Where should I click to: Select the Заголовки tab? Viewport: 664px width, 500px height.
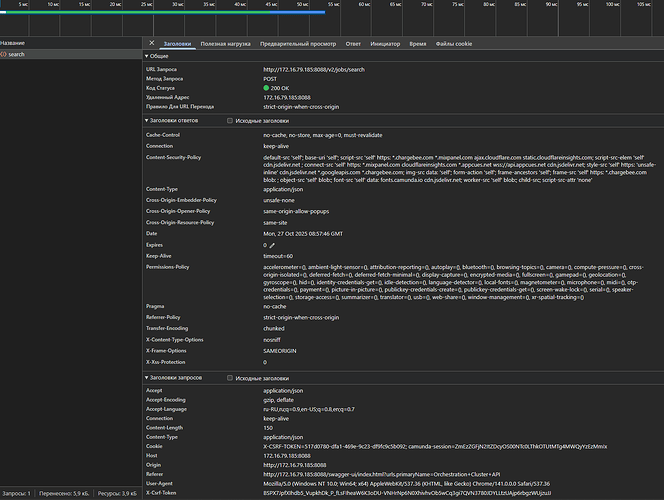[x=177, y=44]
